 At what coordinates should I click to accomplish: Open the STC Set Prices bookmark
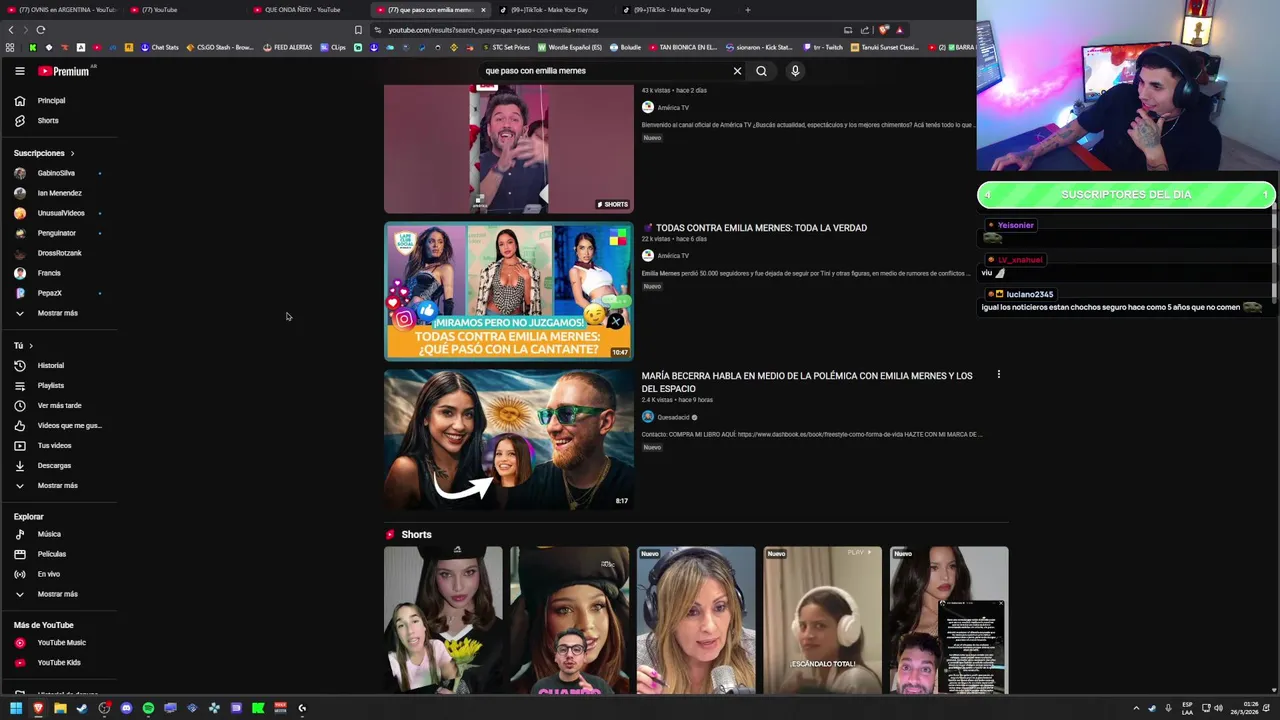pos(506,47)
